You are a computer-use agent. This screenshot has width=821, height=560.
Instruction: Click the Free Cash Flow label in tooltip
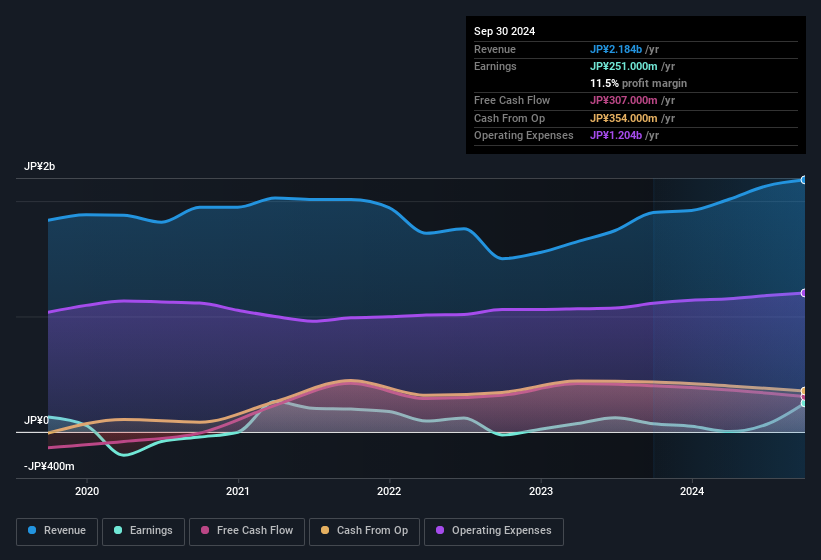512,100
